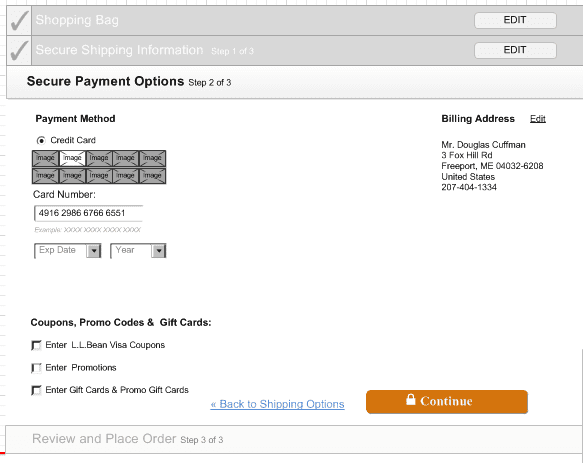Click the Shopping Bag checkmark icon

(19, 20)
